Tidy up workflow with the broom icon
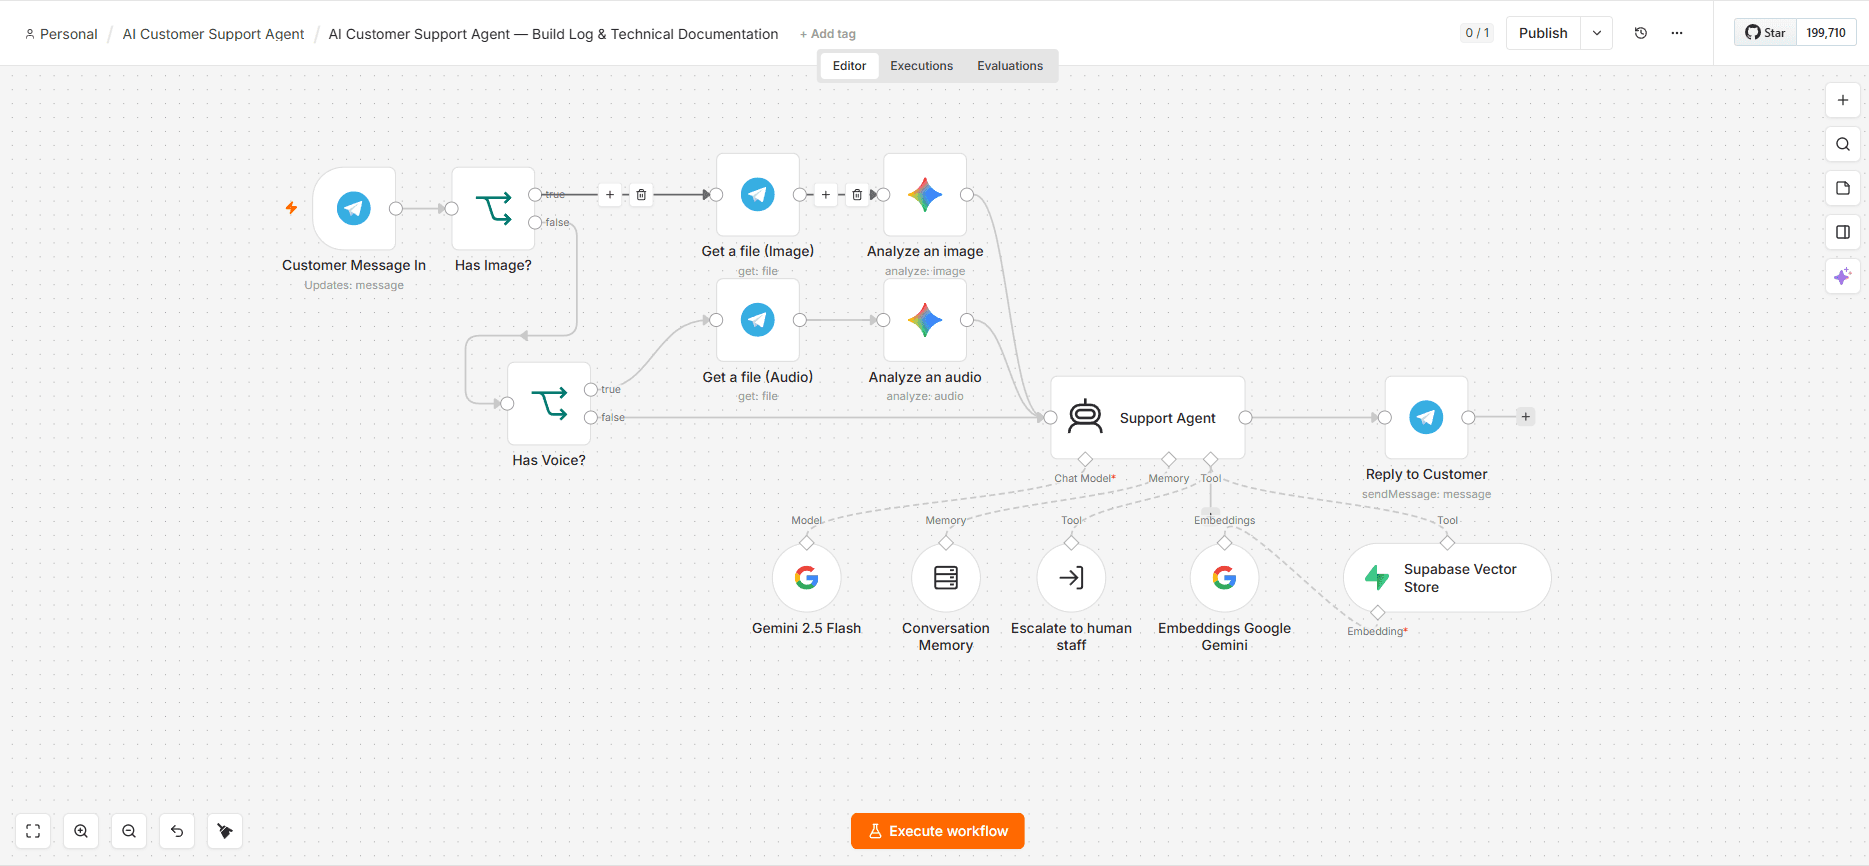The width and height of the screenshot is (1869, 866). pos(225,831)
